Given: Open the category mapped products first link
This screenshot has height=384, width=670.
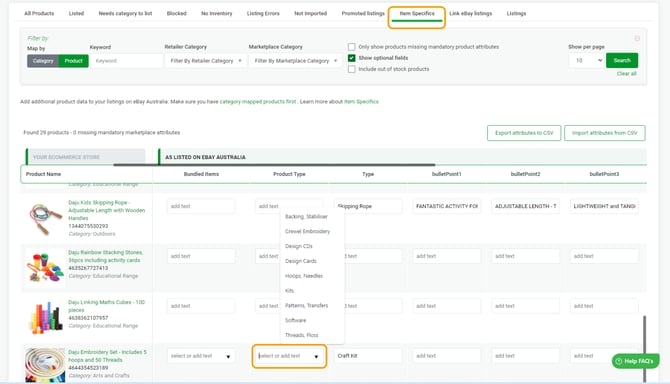Looking at the screenshot, I should [258, 102].
